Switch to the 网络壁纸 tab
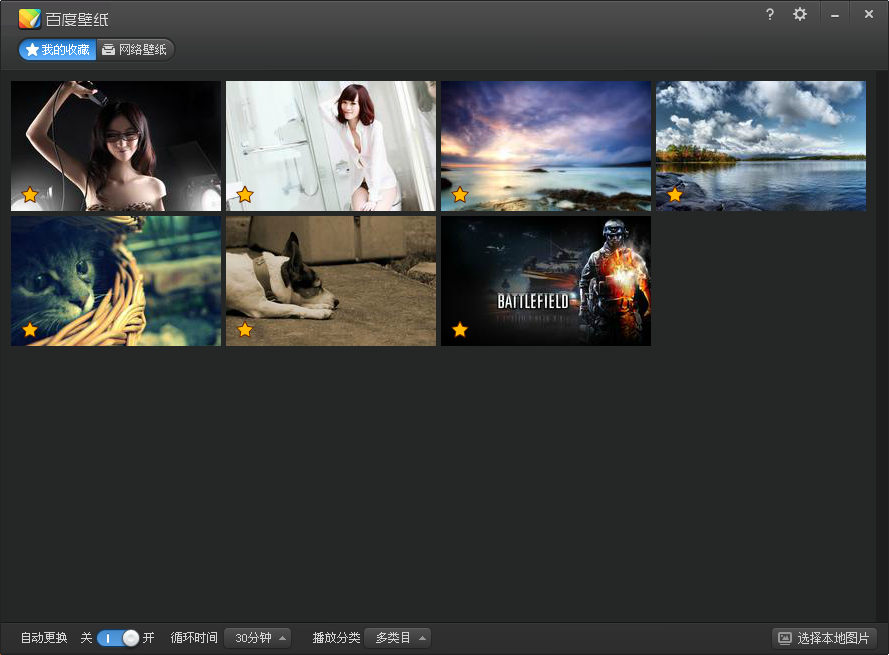The image size is (889, 655). point(135,50)
